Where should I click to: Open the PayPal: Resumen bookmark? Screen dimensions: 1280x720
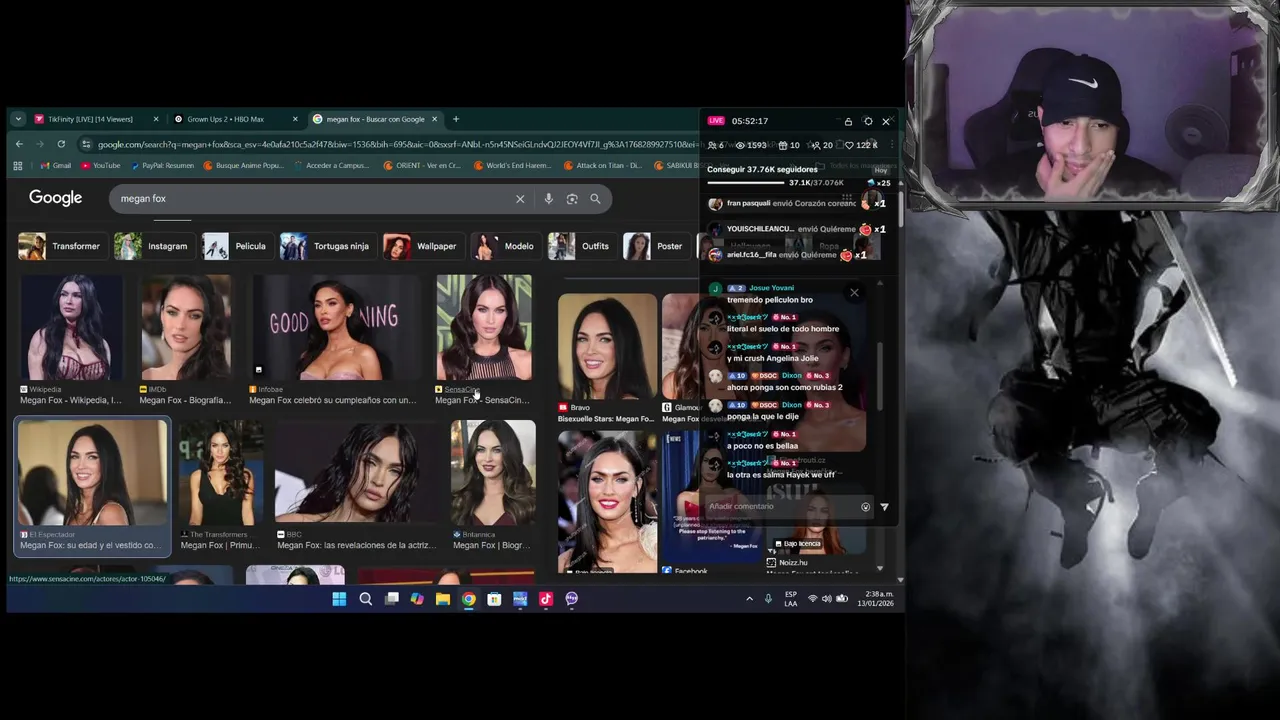162,165
